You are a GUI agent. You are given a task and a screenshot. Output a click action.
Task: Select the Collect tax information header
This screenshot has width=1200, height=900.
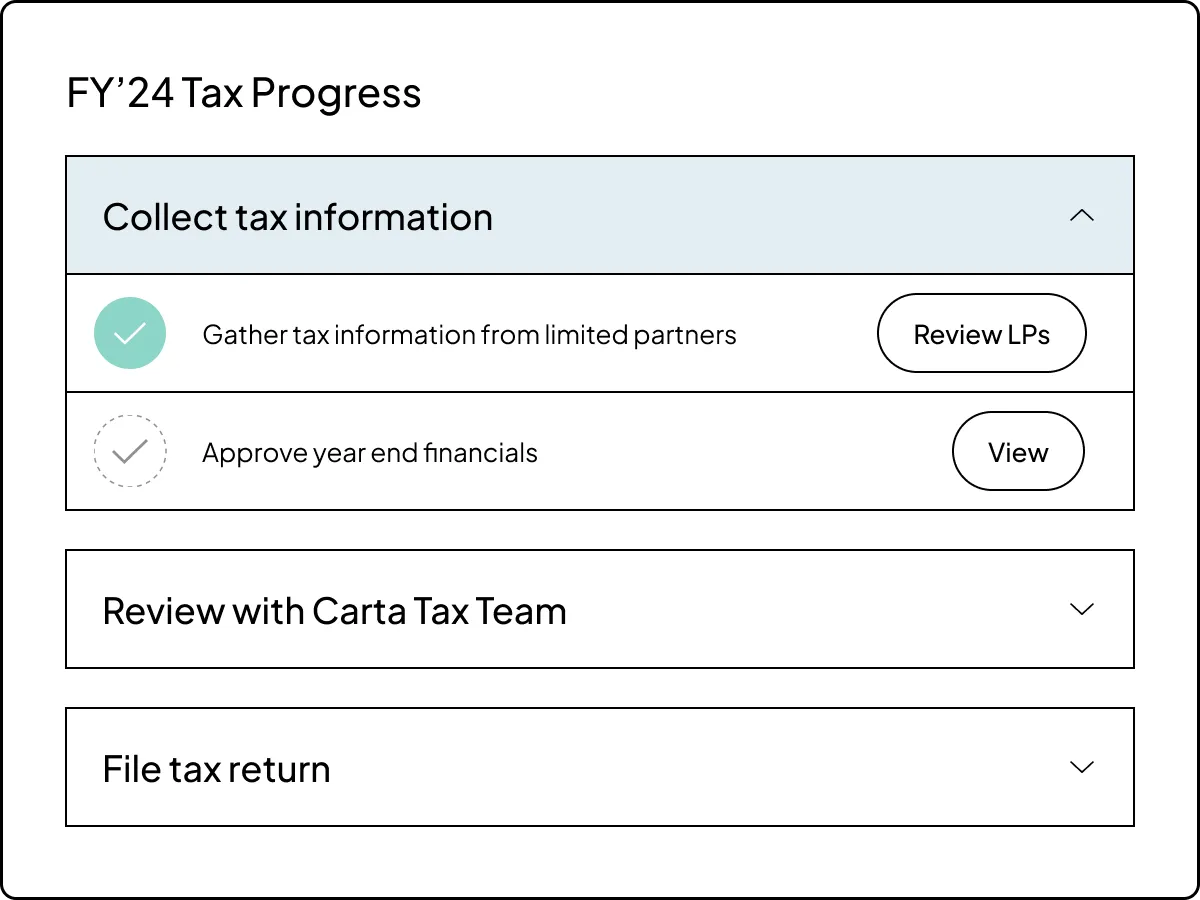point(298,216)
